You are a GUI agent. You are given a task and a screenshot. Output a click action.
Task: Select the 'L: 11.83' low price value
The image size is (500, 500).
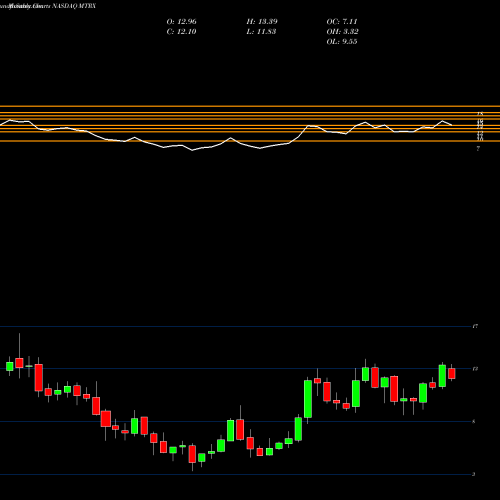tap(261, 32)
